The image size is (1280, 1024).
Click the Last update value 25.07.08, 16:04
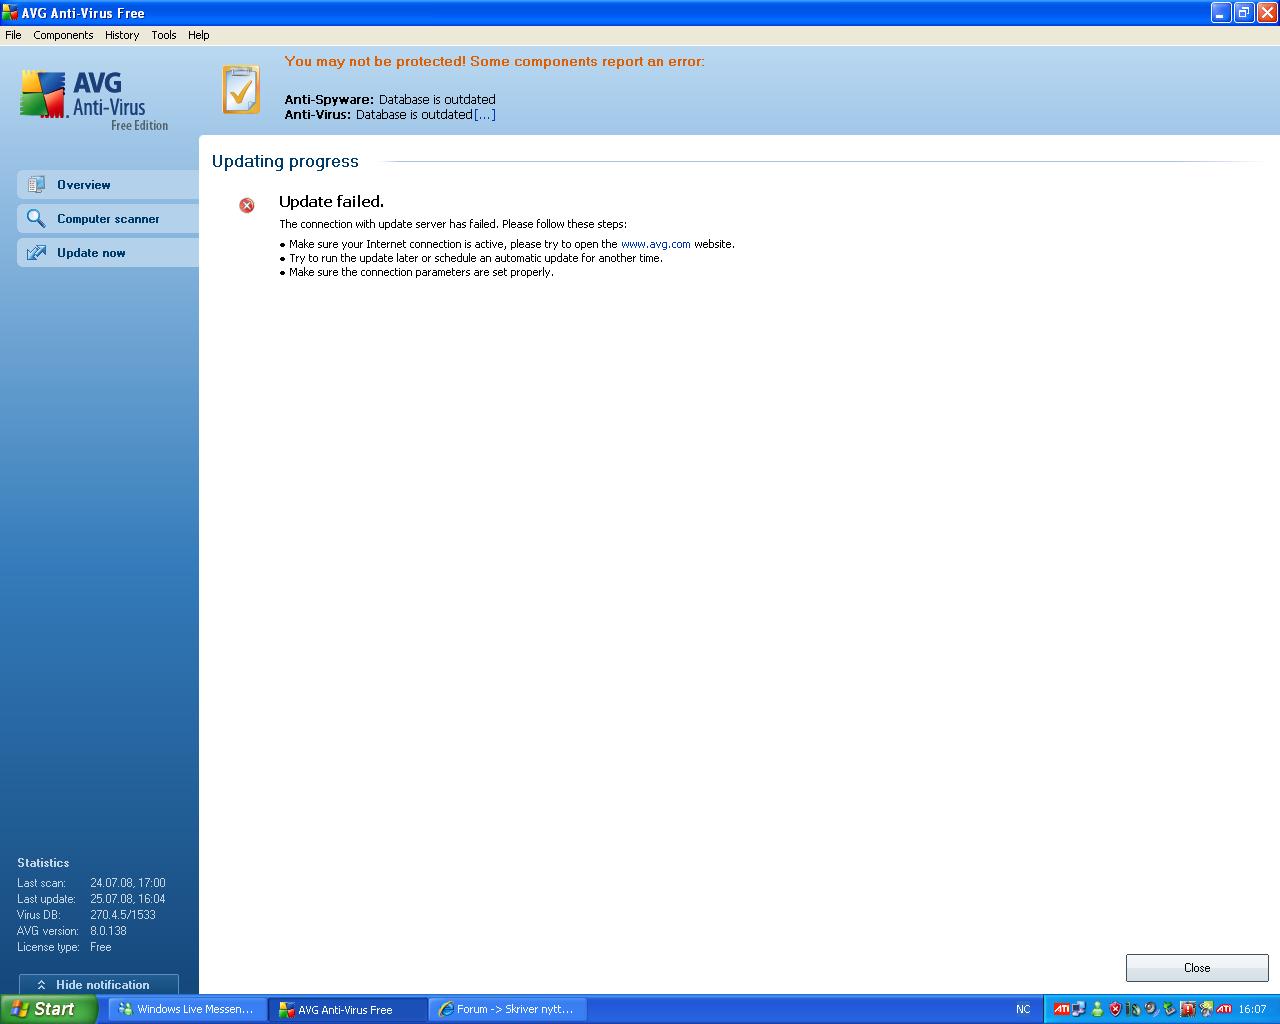[128, 899]
